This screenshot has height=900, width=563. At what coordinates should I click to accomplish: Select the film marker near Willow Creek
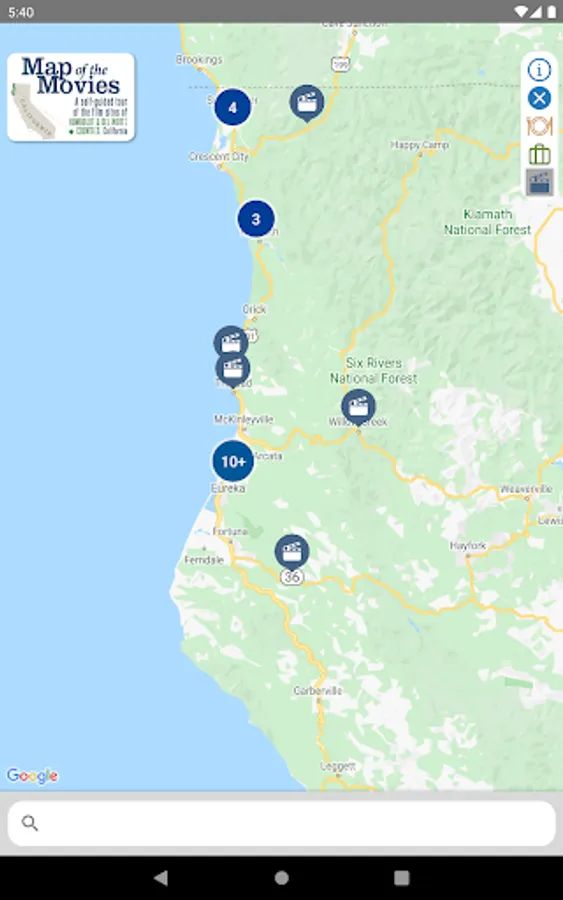pyautogui.click(x=359, y=407)
